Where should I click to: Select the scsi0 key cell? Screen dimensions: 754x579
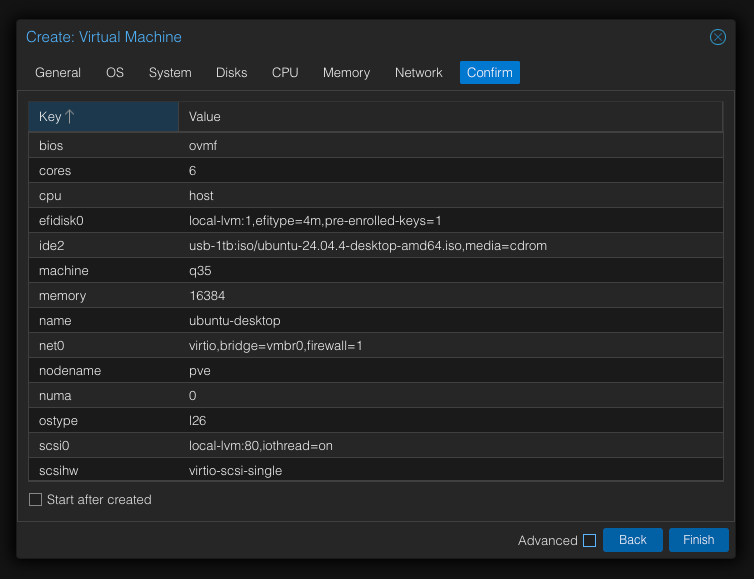coord(103,446)
